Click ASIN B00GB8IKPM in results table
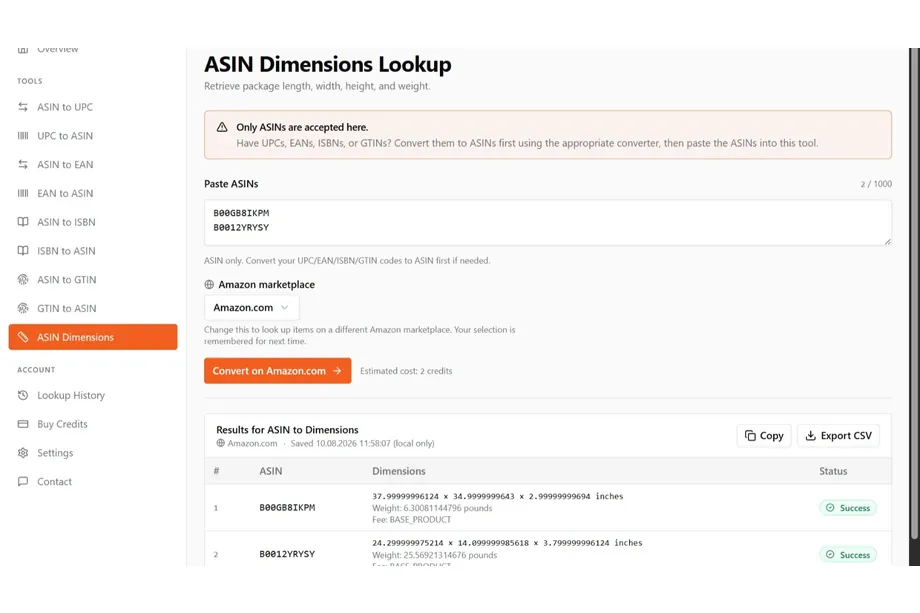The width and height of the screenshot is (920, 613). tap(287, 507)
